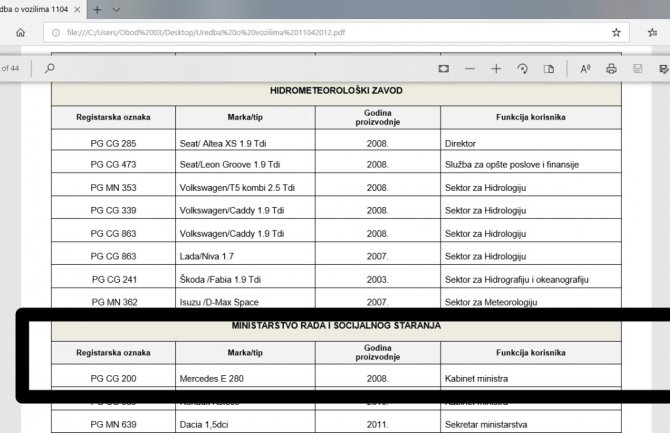Add page to favorites with star icon

(616, 32)
